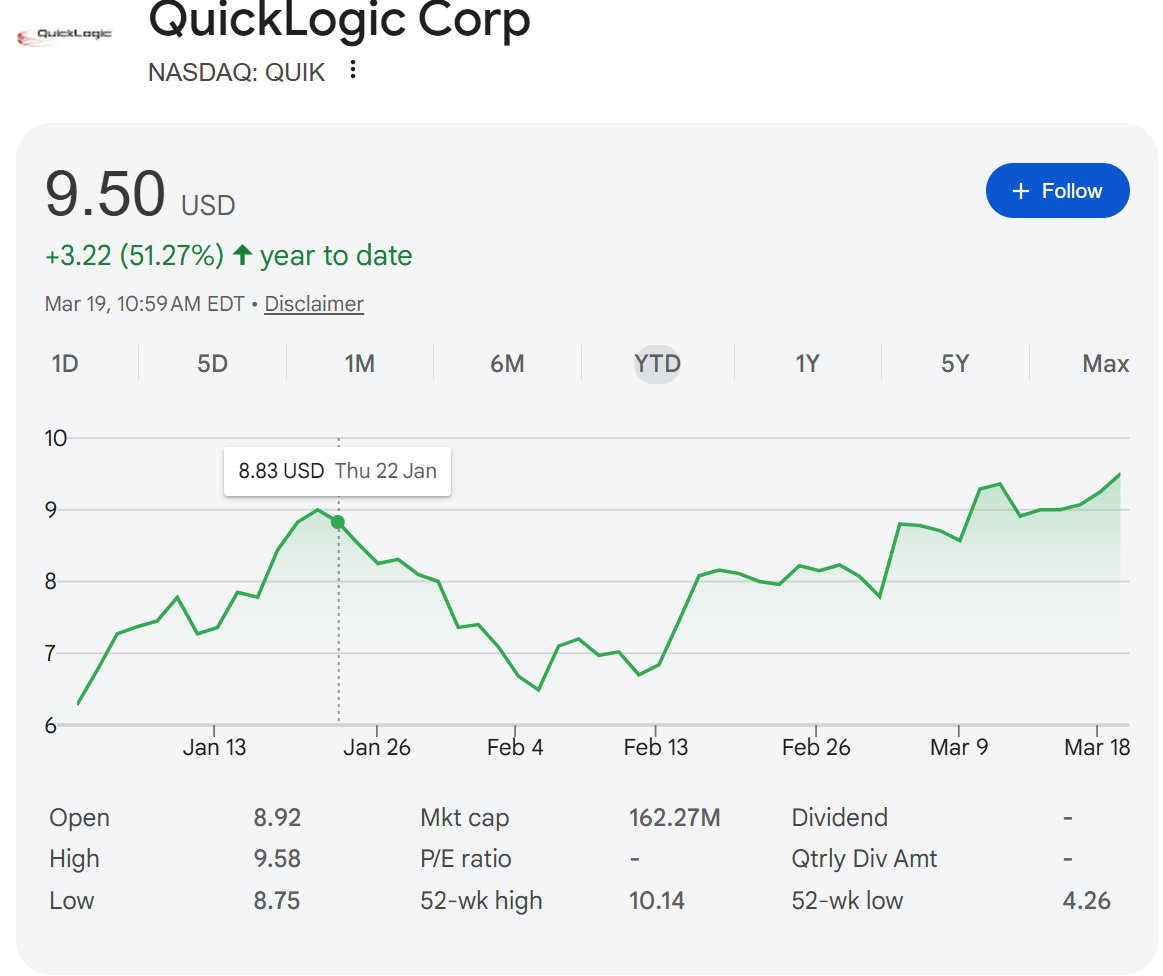The image size is (1163, 976).
Task: Click the Mar 19, 10:59 AM EDT timestamp
Action: click(145, 304)
